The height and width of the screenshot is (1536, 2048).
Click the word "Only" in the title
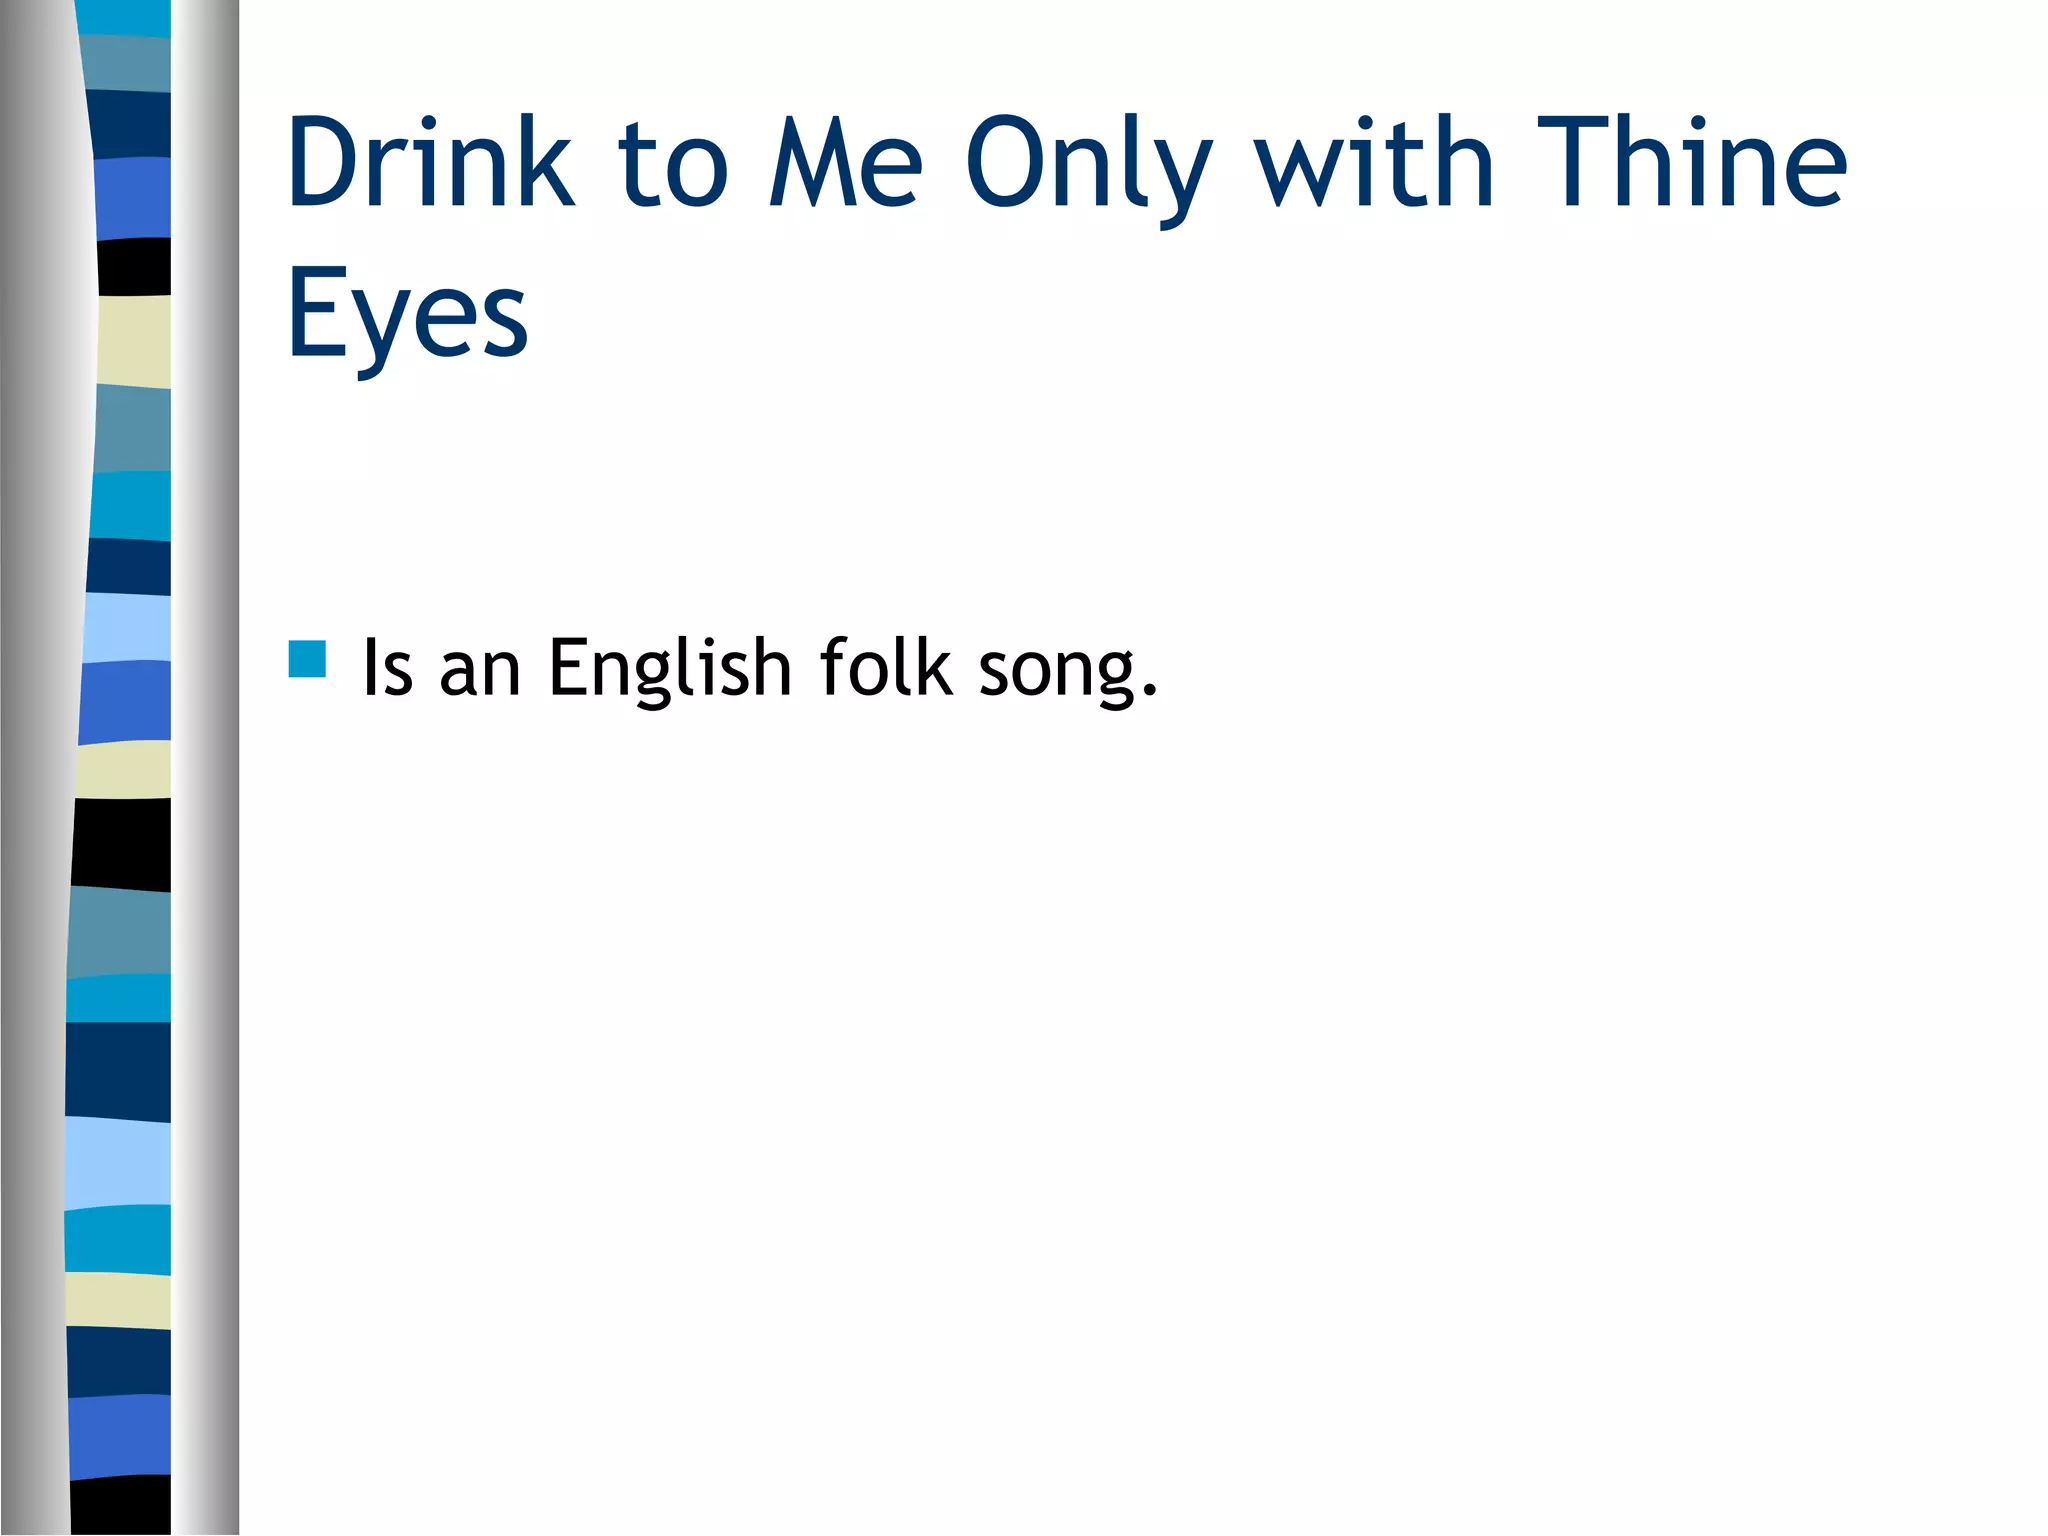pyautogui.click(x=1088, y=163)
